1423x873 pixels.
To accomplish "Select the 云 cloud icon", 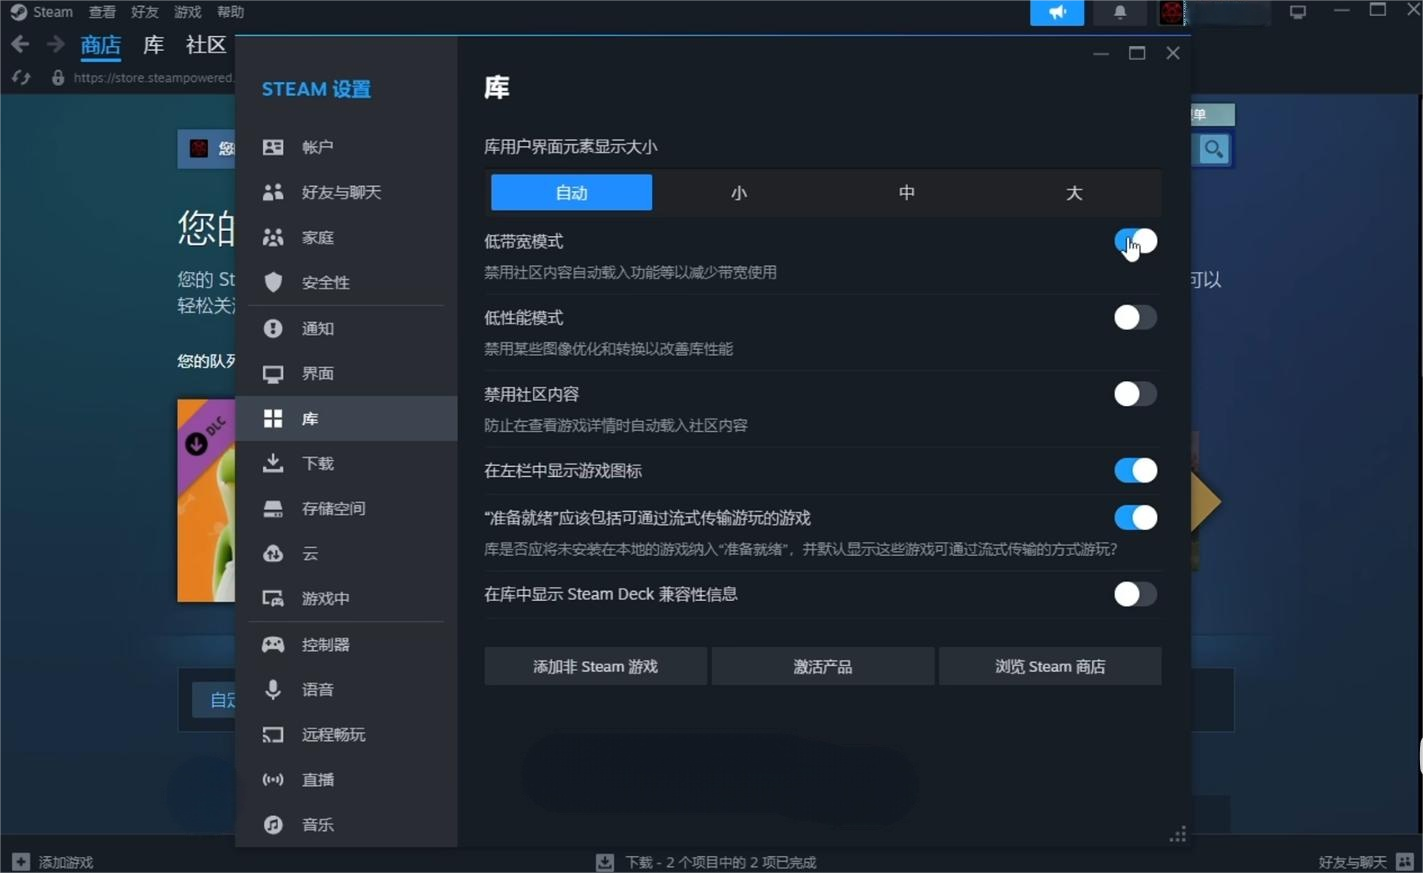I will (273, 554).
